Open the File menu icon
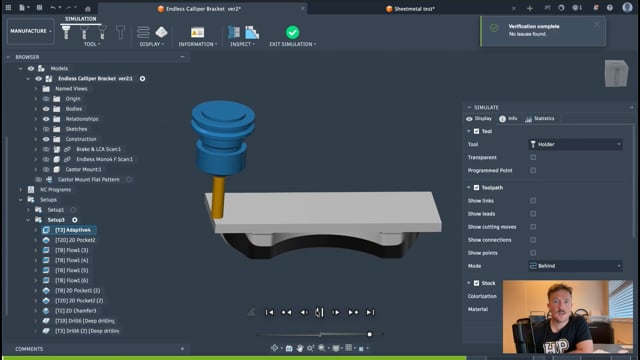The height and width of the screenshot is (360, 640). click(22, 8)
